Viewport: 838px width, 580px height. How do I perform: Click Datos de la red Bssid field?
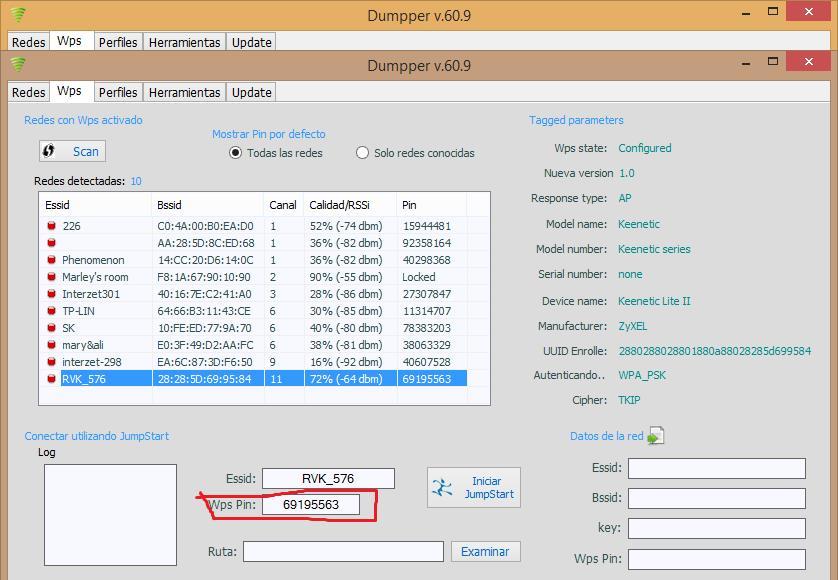click(x=717, y=498)
